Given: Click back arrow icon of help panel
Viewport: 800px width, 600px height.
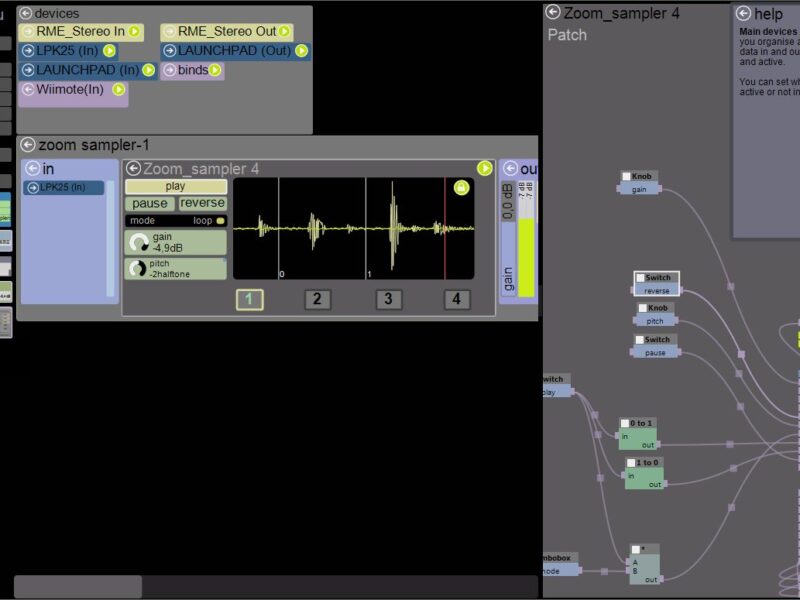Looking at the screenshot, I should [743, 14].
